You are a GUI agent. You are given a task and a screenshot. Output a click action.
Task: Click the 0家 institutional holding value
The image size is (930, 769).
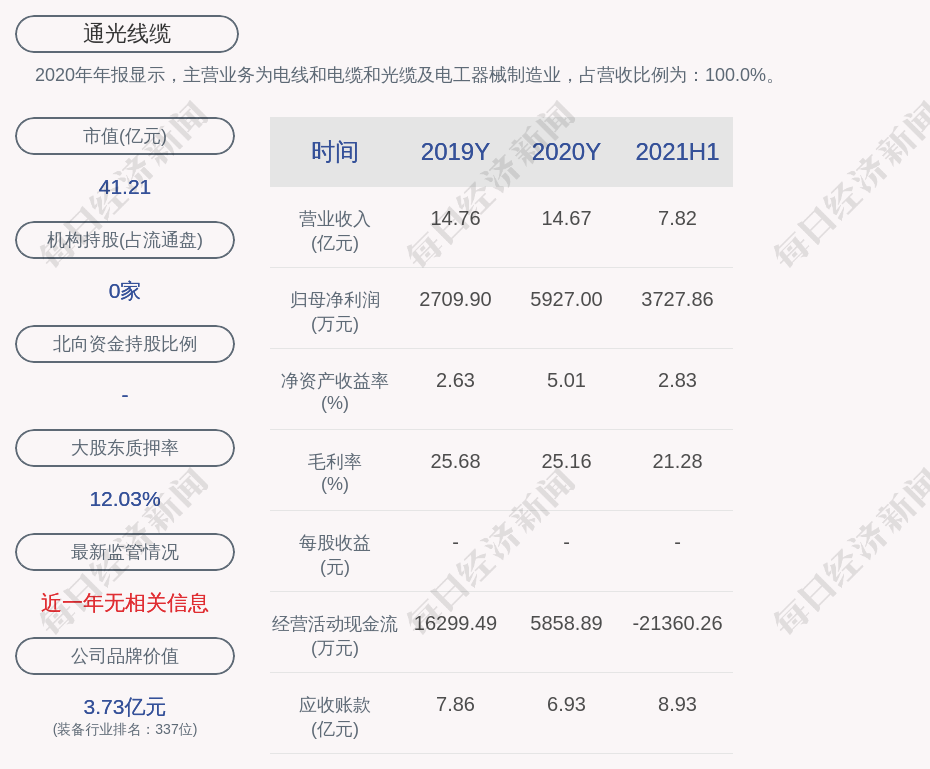pos(125,291)
